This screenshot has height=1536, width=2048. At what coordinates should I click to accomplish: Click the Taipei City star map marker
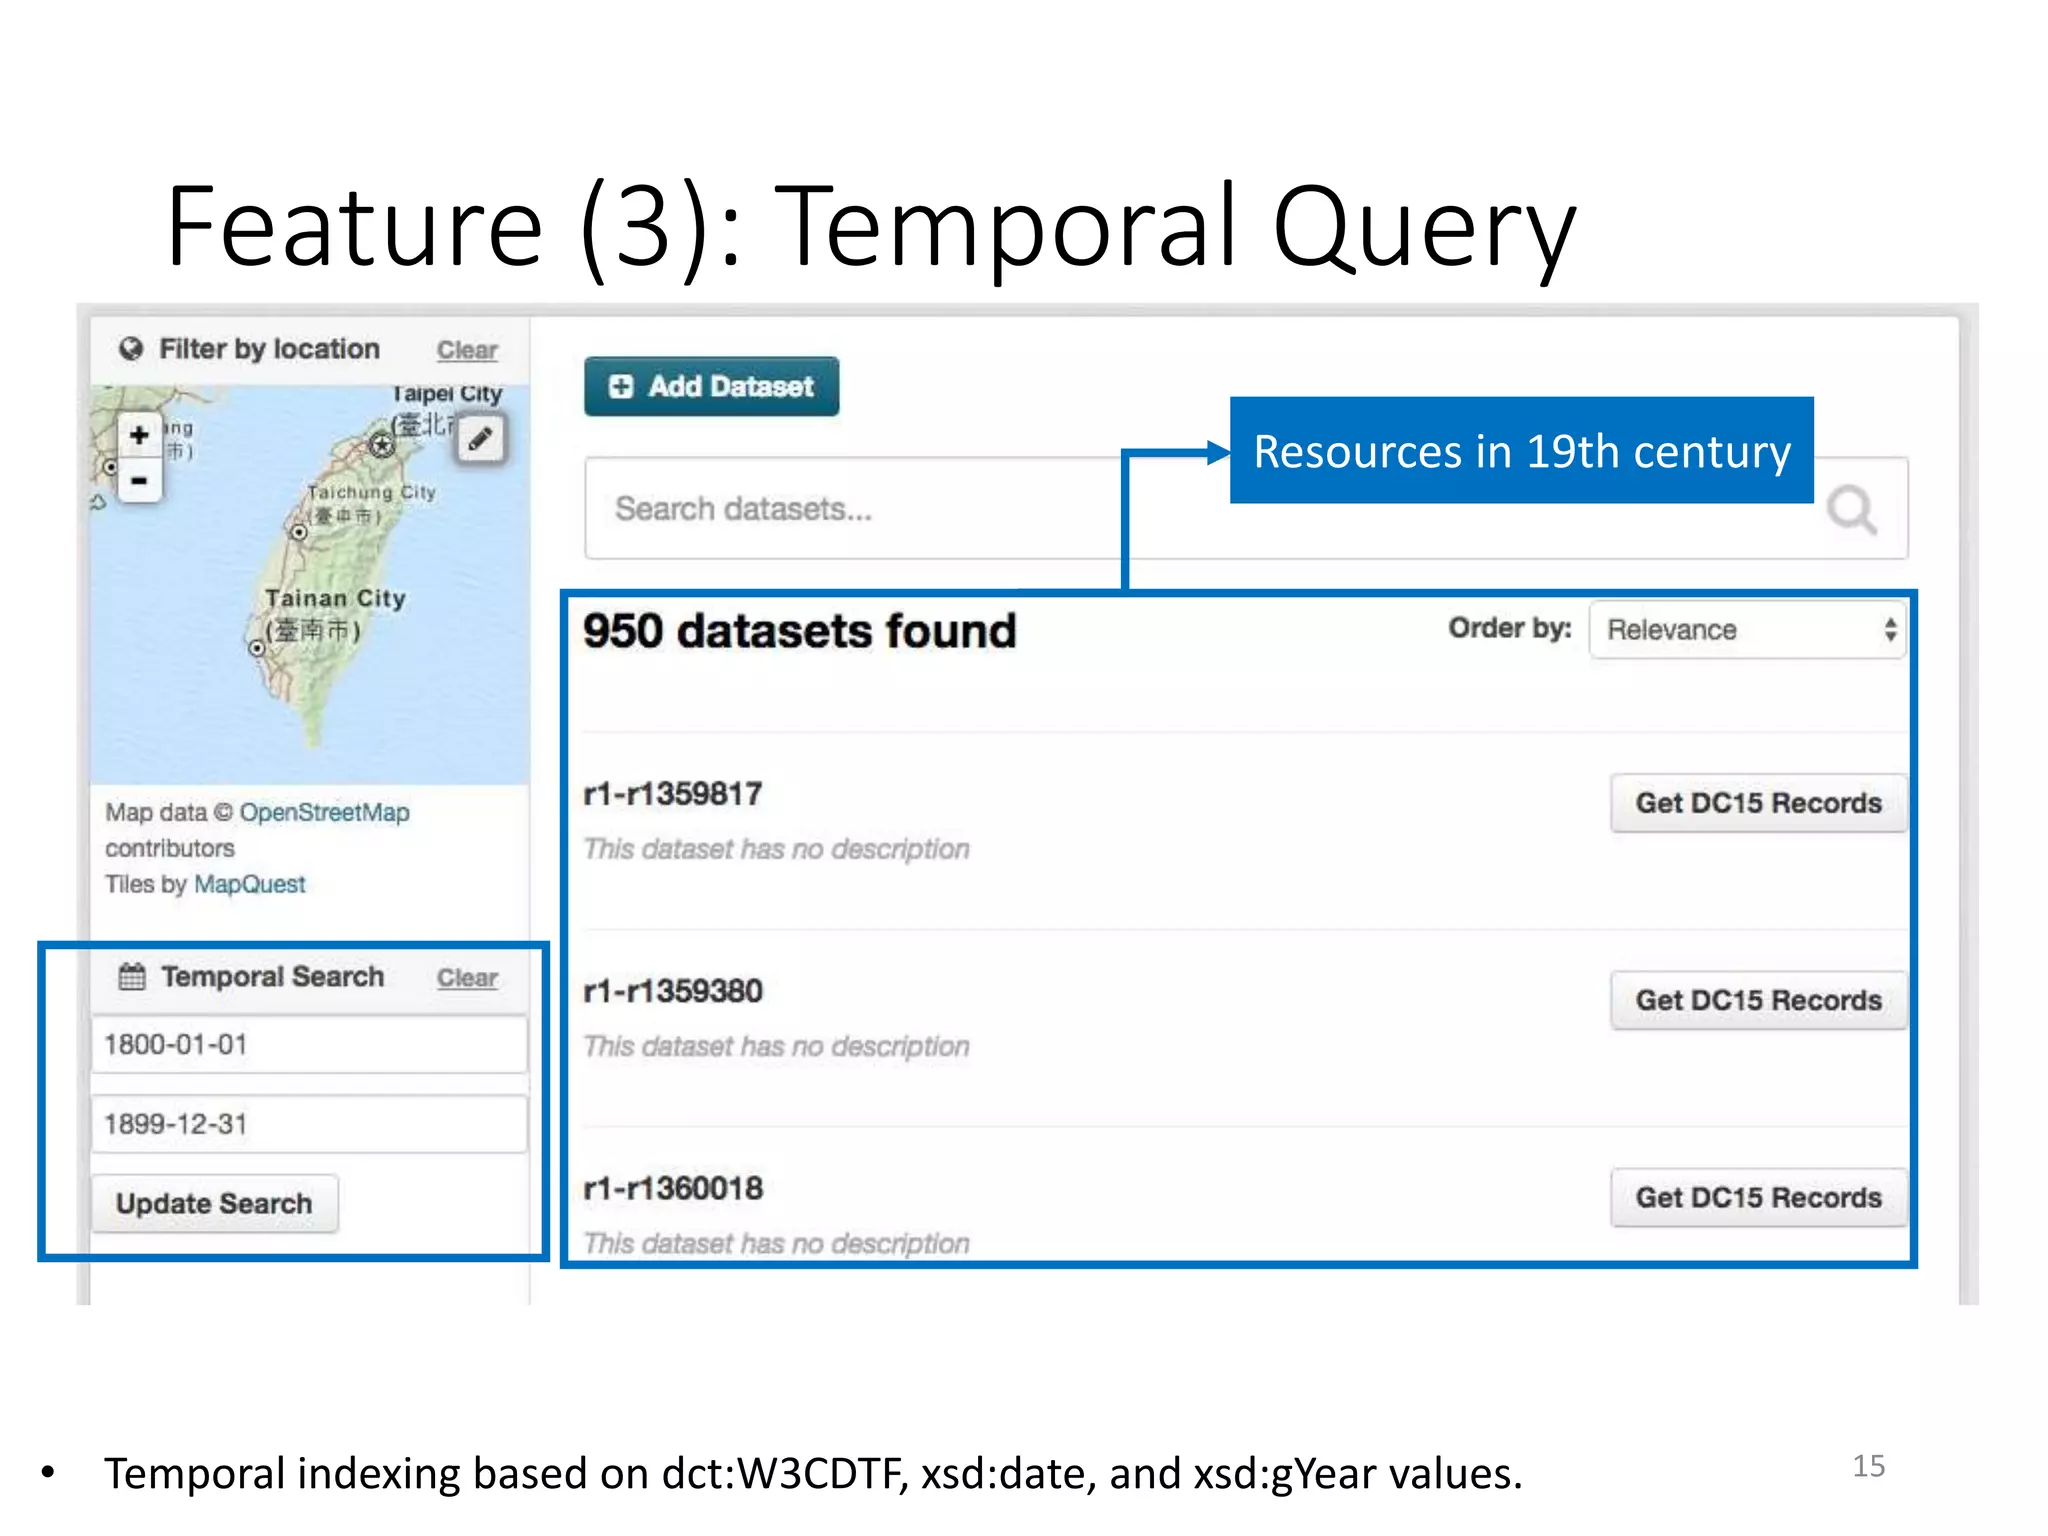point(381,444)
